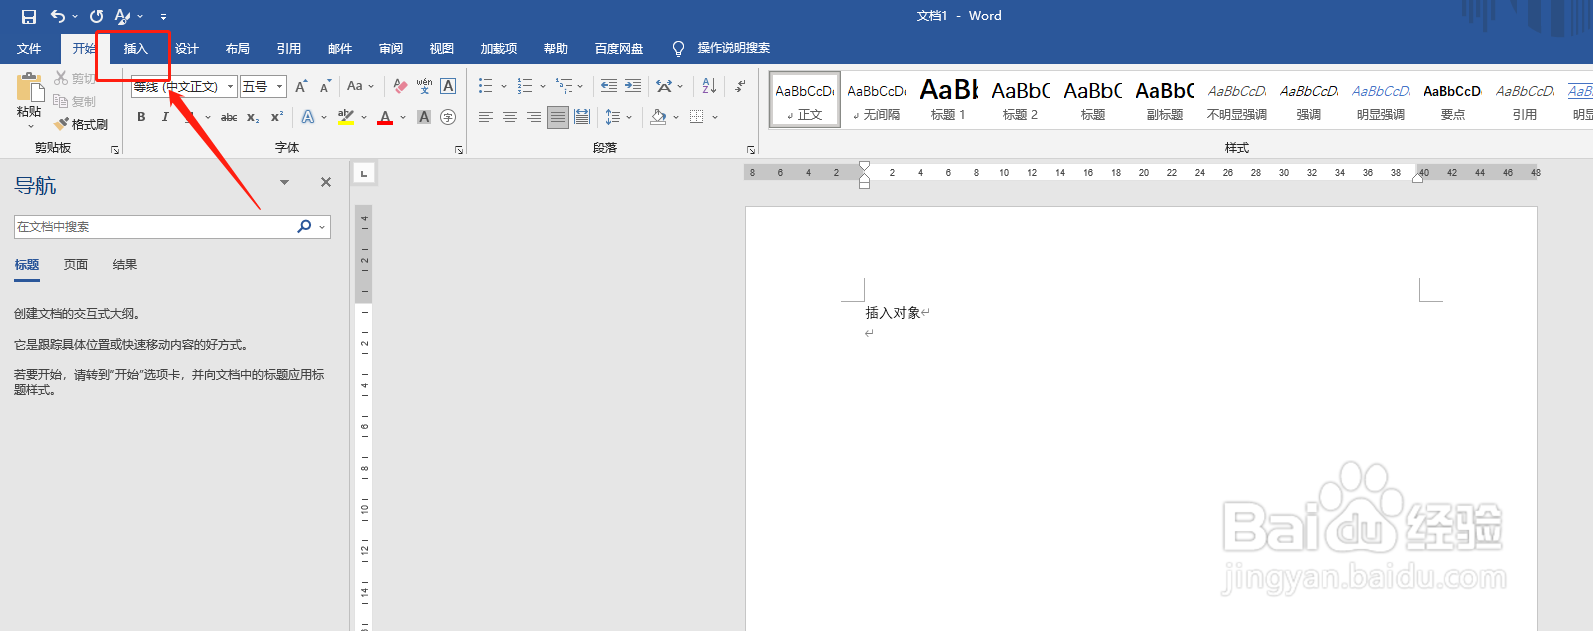
Task: Toggle italic formatting
Action: click(165, 117)
